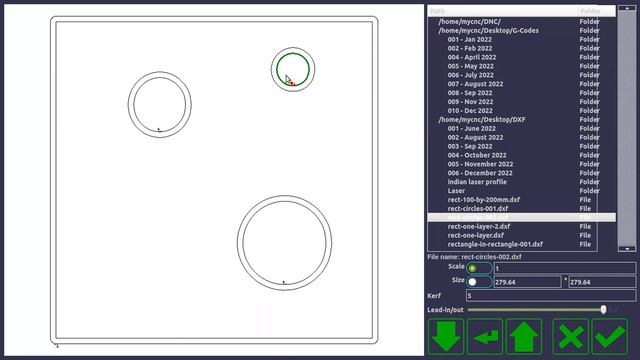Image resolution: width=640 pixels, height=360 pixels.
Task: Click the green X cancel button
Action: click(x=571, y=336)
